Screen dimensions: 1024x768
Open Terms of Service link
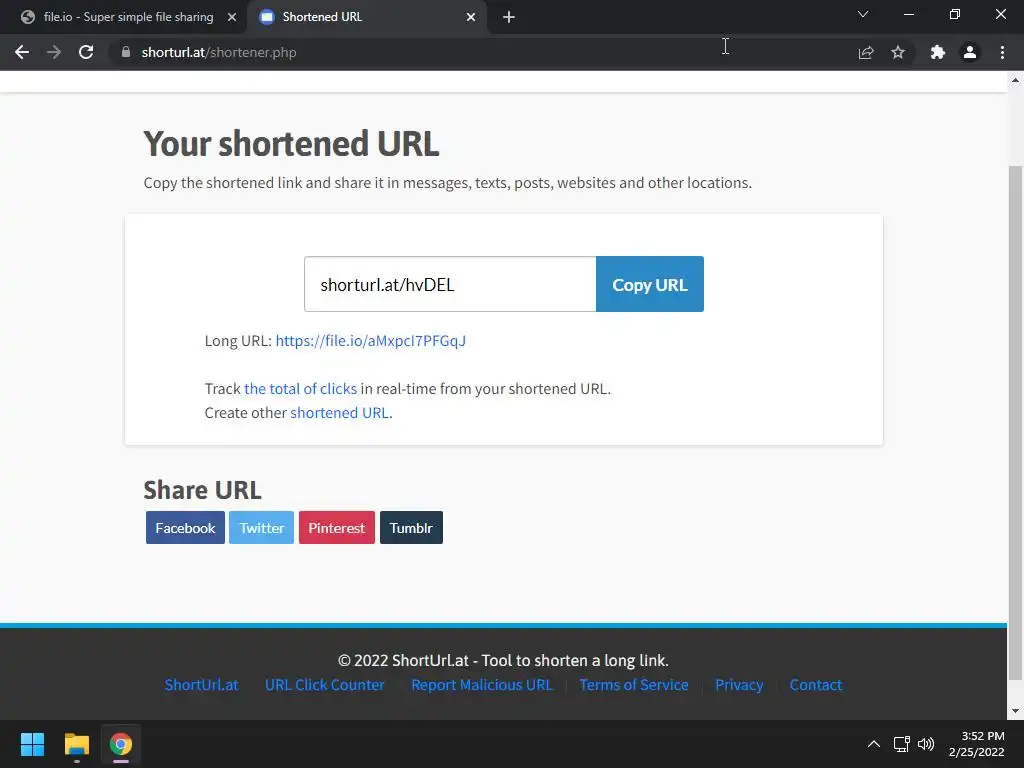click(633, 684)
